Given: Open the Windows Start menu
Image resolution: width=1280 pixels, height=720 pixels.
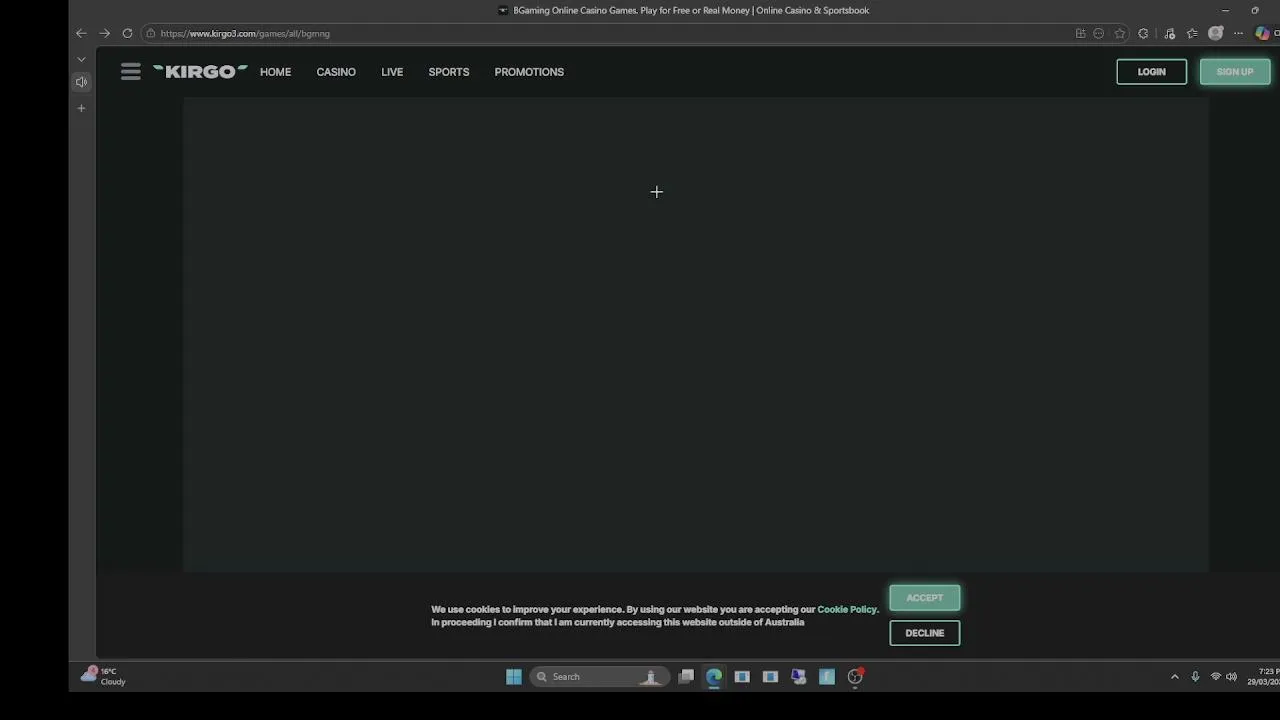Looking at the screenshot, I should [513, 677].
